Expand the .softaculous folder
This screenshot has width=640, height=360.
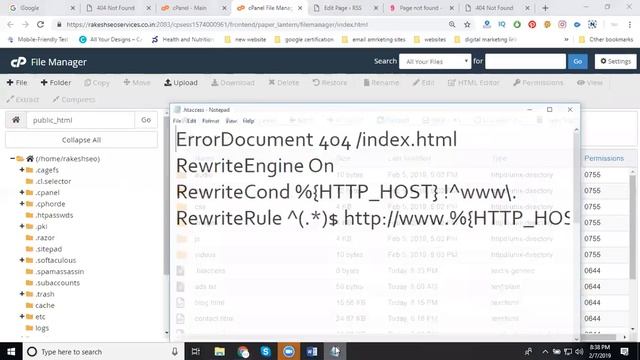click(22, 260)
